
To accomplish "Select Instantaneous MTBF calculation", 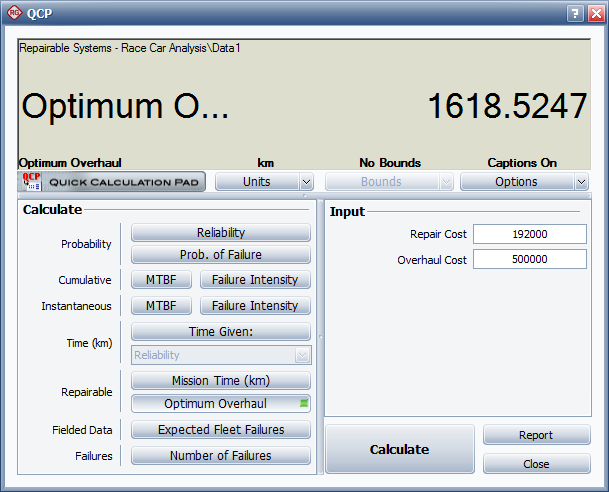I will point(161,306).
